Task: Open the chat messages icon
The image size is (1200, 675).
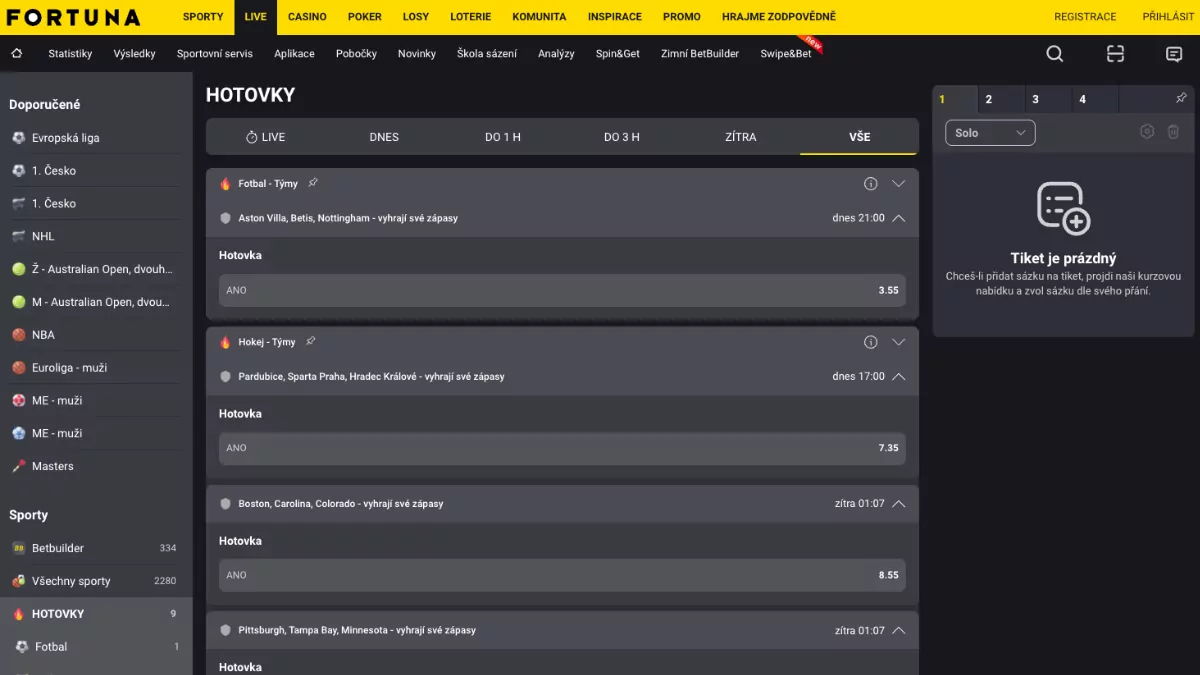Action: (1174, 54)
